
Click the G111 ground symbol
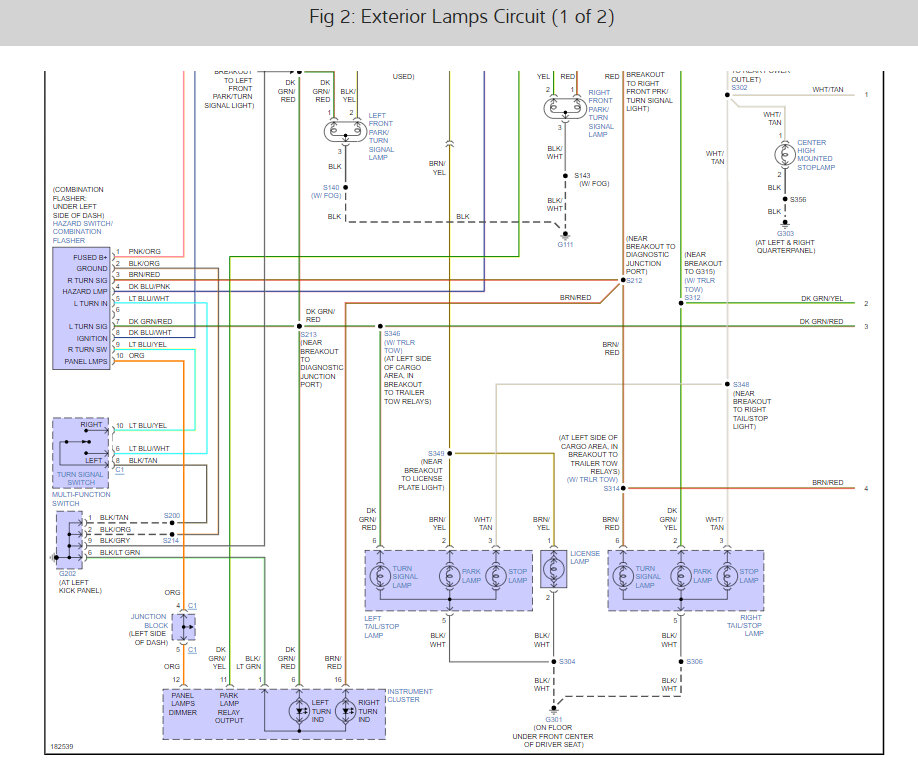point(565,235)
